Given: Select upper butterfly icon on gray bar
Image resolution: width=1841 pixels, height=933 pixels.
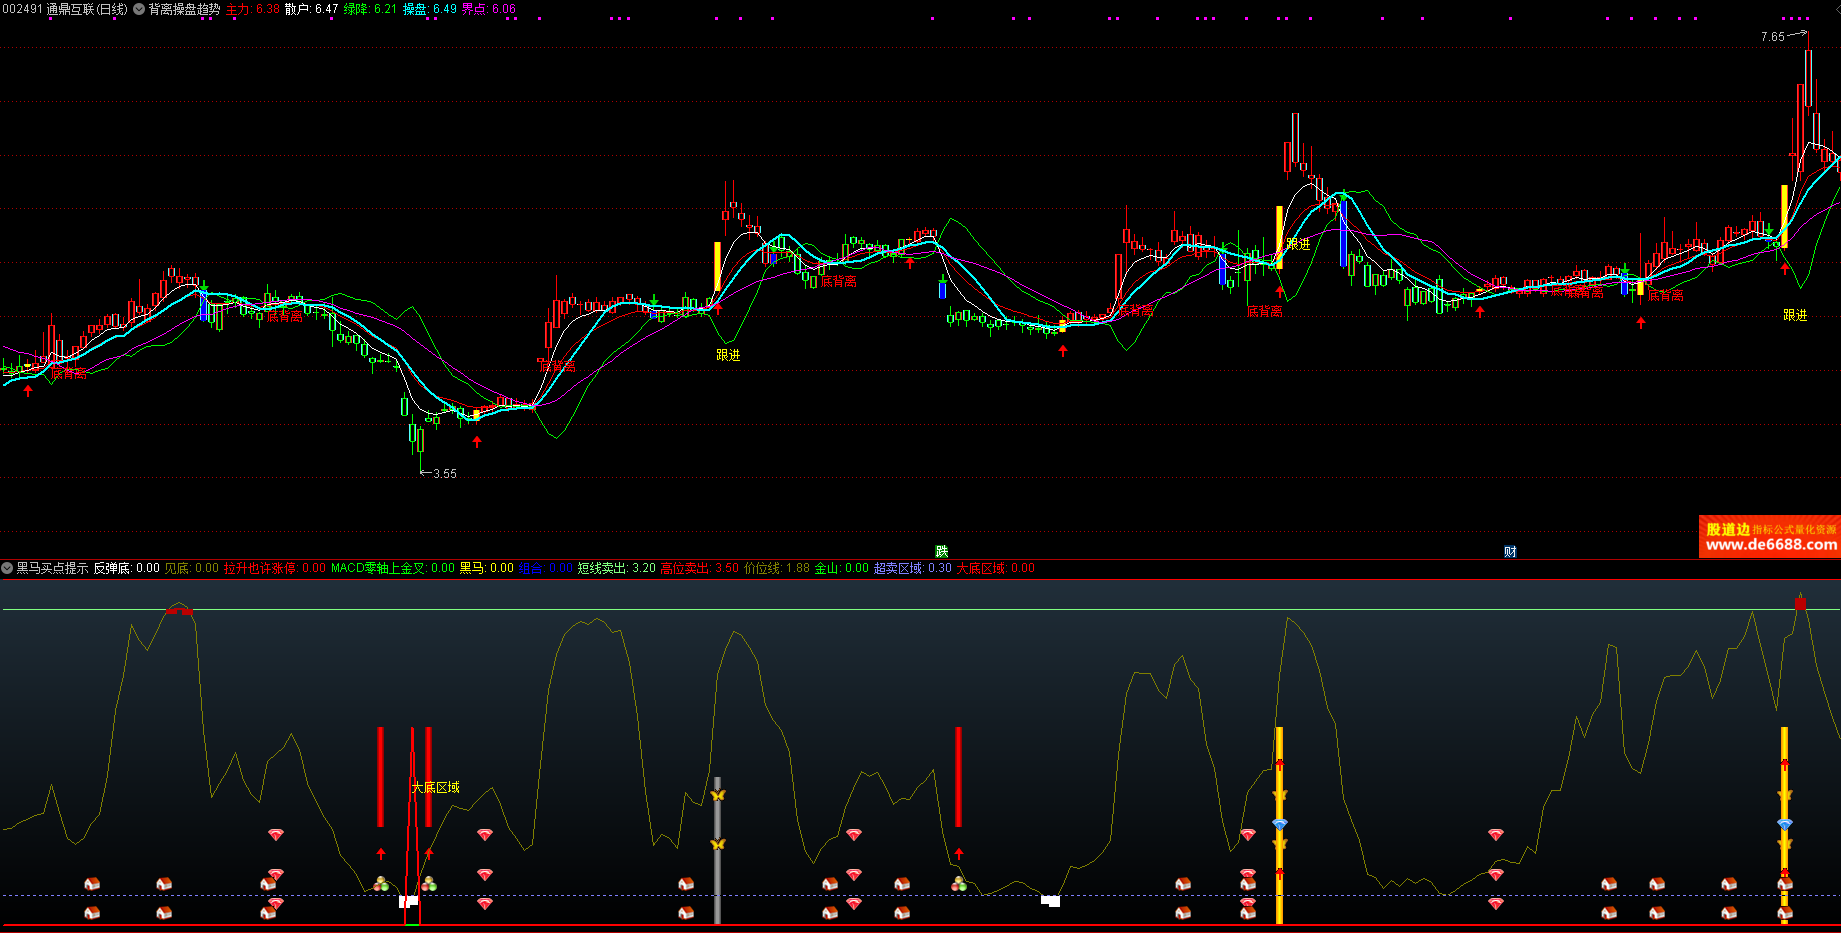Looking at the screenshot, I should [717, 795].
